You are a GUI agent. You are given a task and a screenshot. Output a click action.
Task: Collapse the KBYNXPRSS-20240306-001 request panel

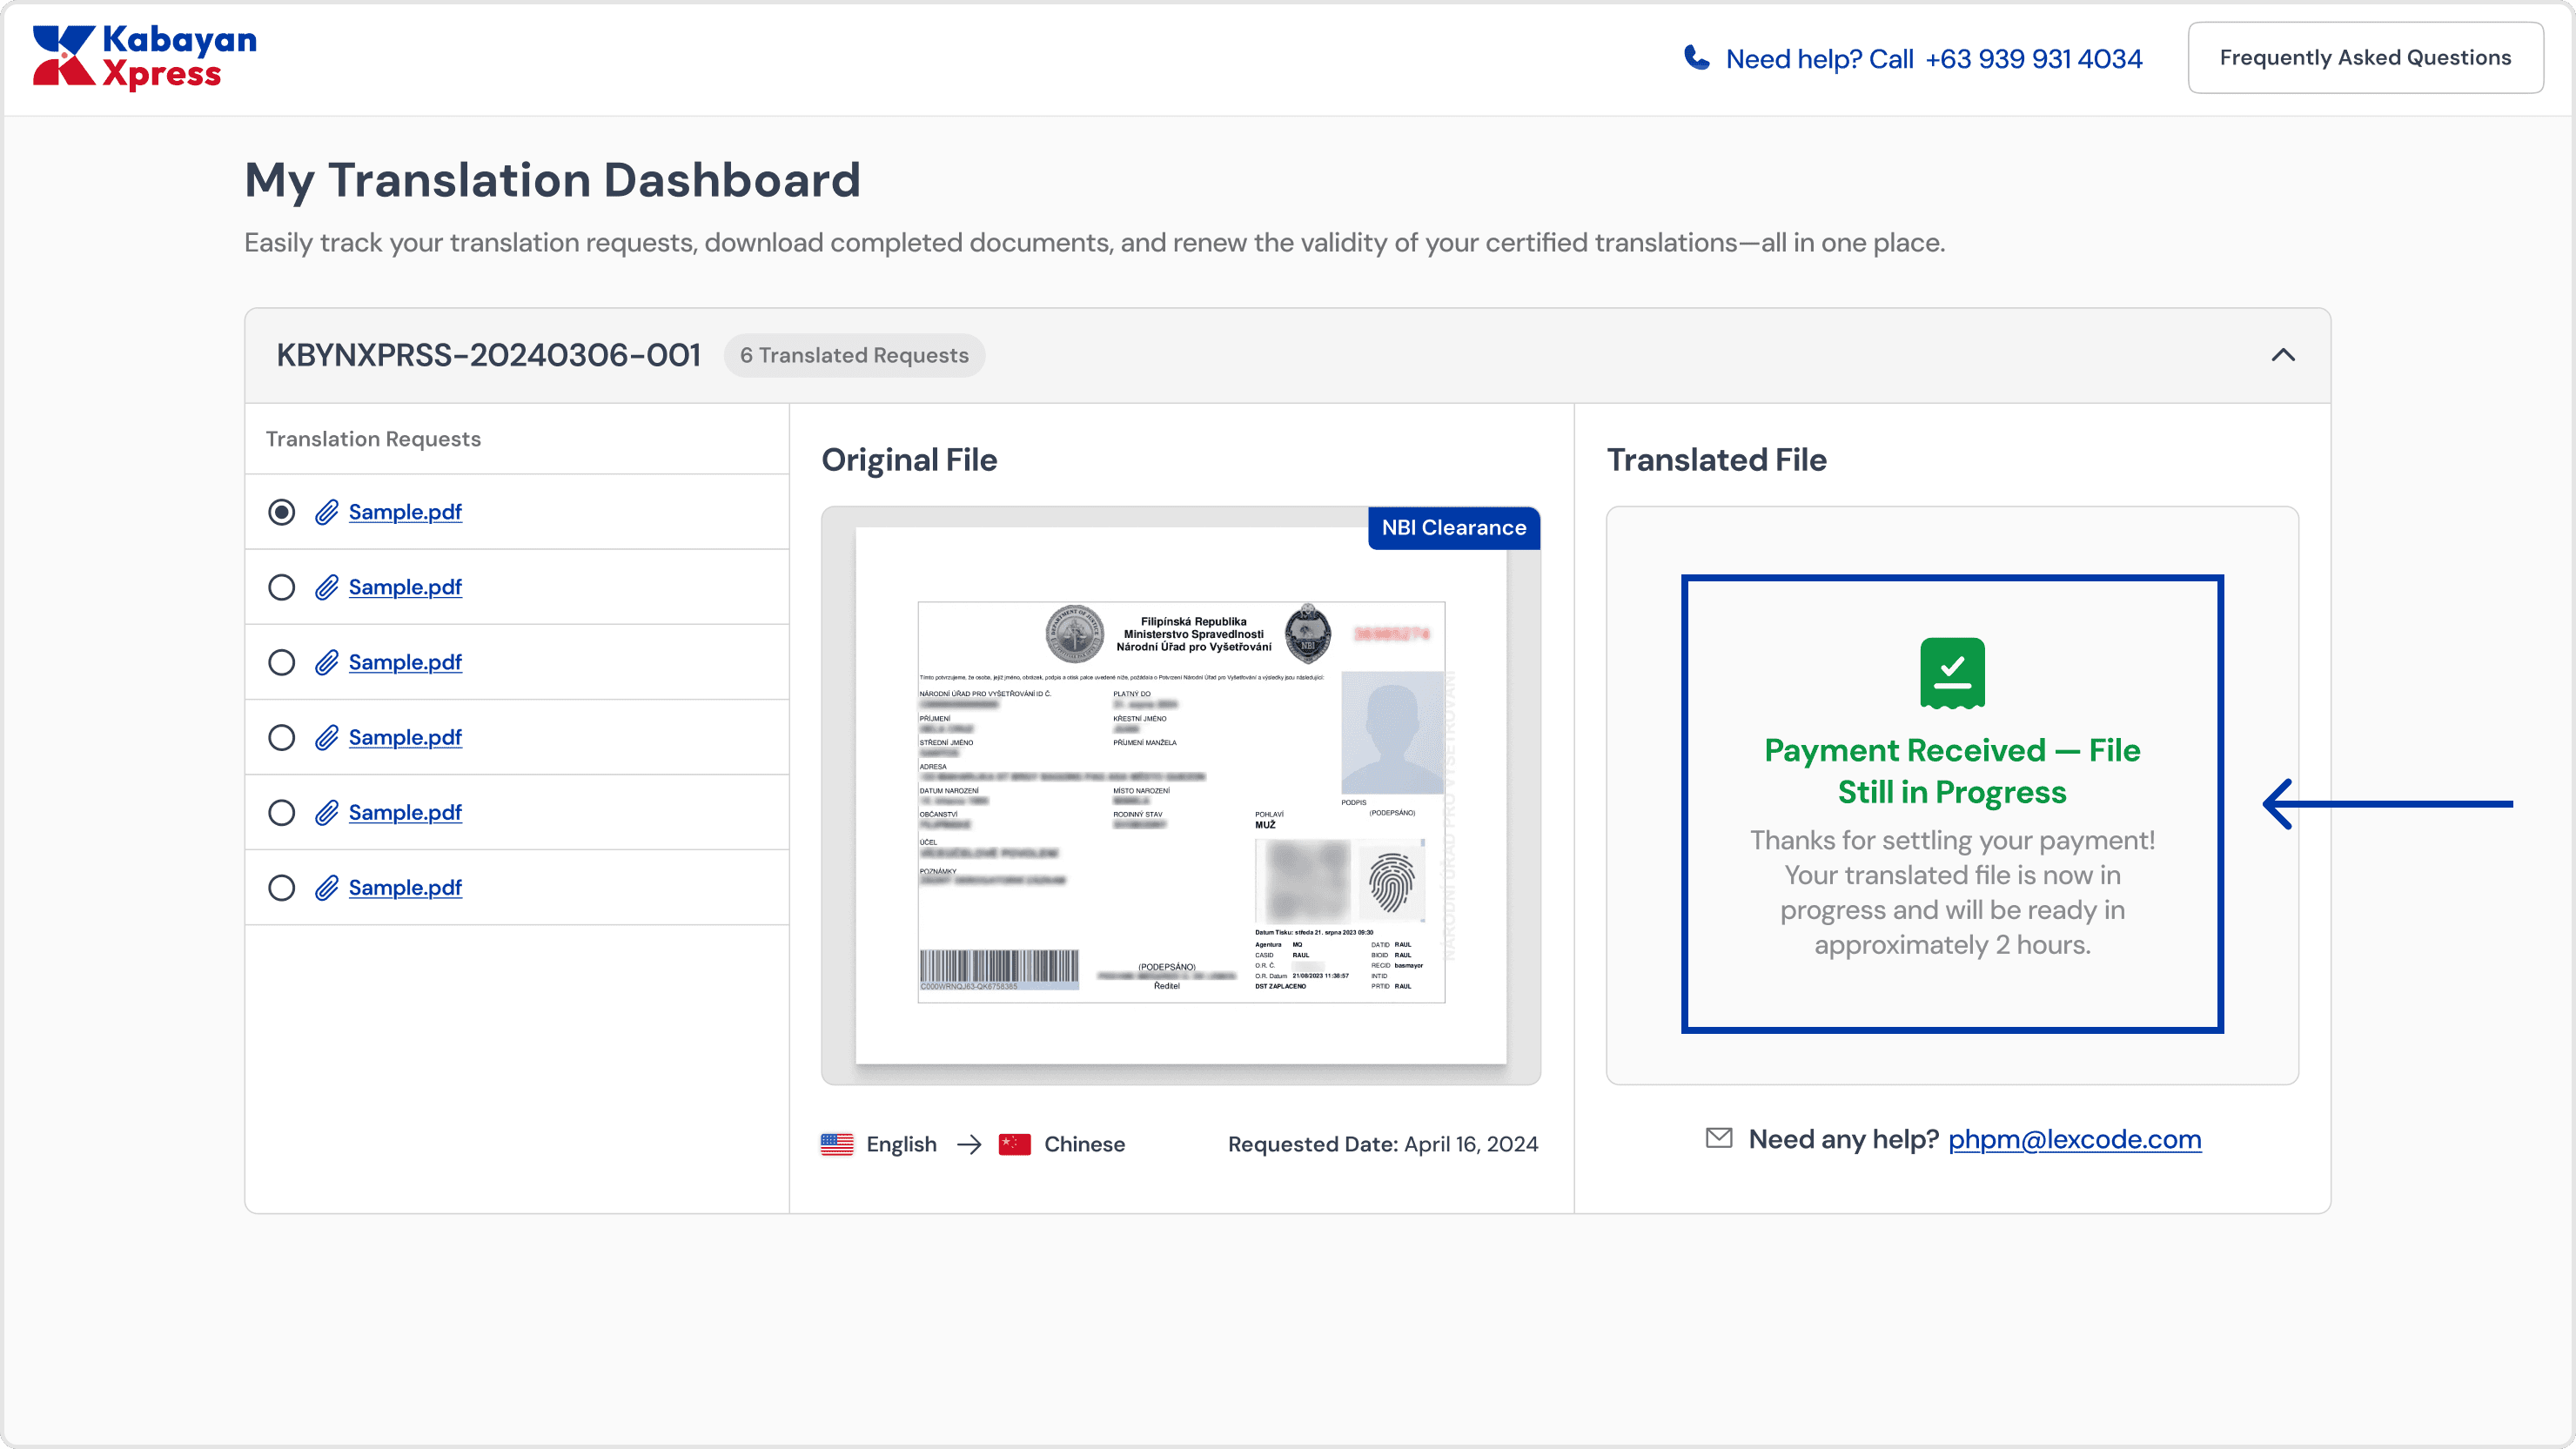(2282, 355)
